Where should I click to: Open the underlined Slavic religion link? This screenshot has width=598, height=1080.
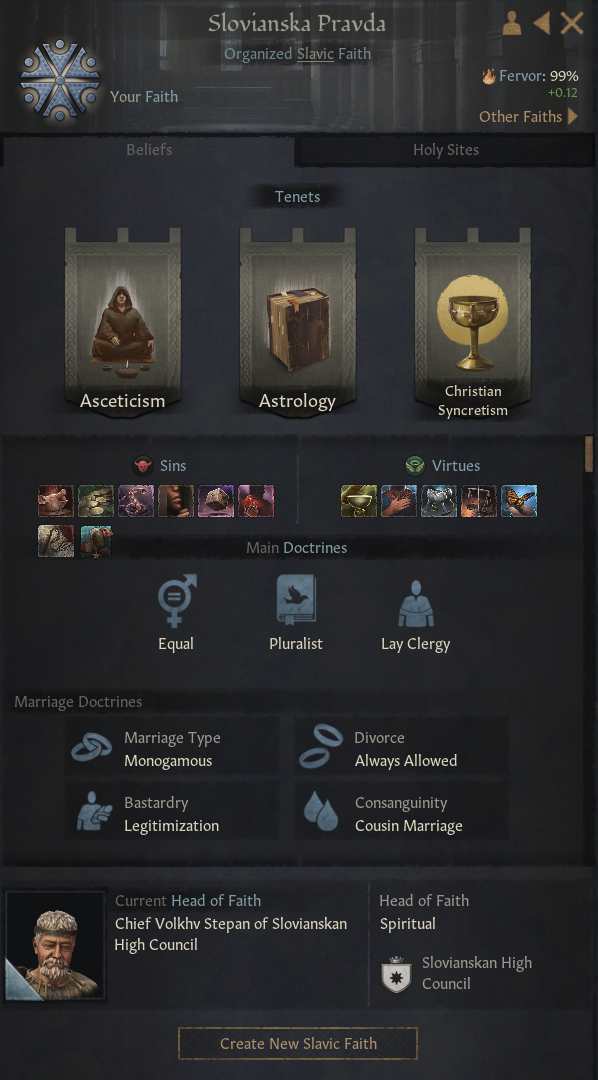click(316, 53)
